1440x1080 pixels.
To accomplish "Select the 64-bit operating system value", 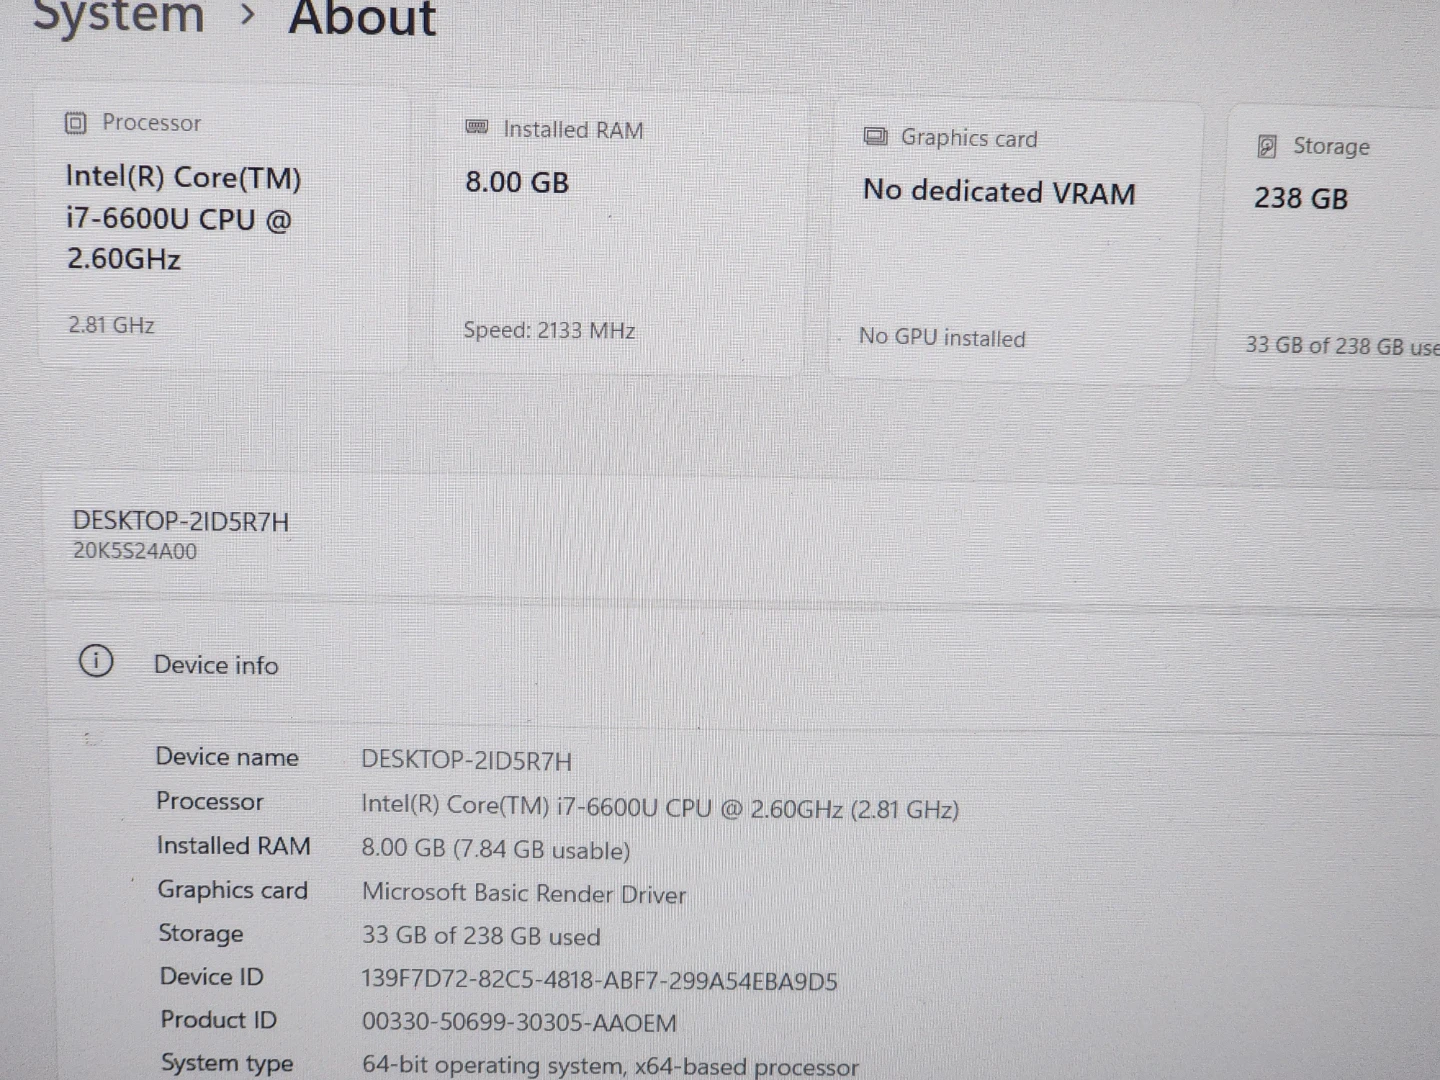I will click(610, 1065).
